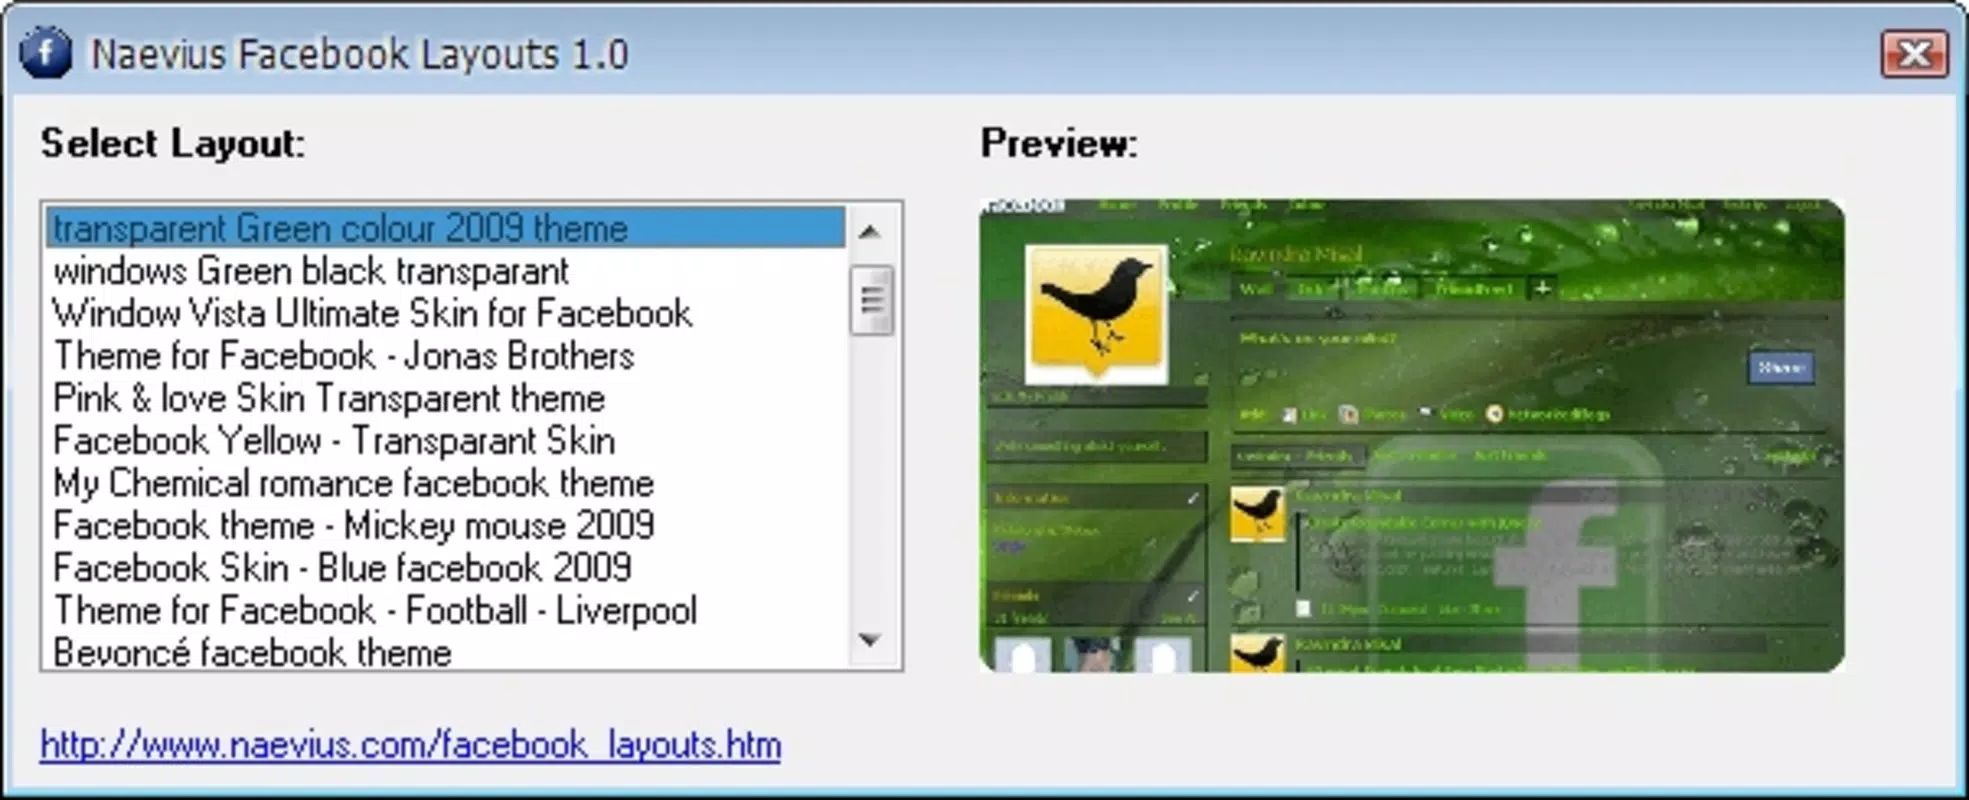Open the naevius.com facebook_layouts.htm link

[x=410, y=745]
